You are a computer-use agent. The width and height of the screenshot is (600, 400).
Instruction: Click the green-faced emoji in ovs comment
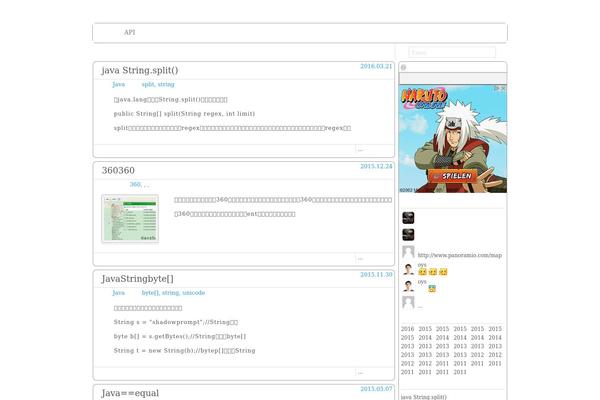pos(432,289)
